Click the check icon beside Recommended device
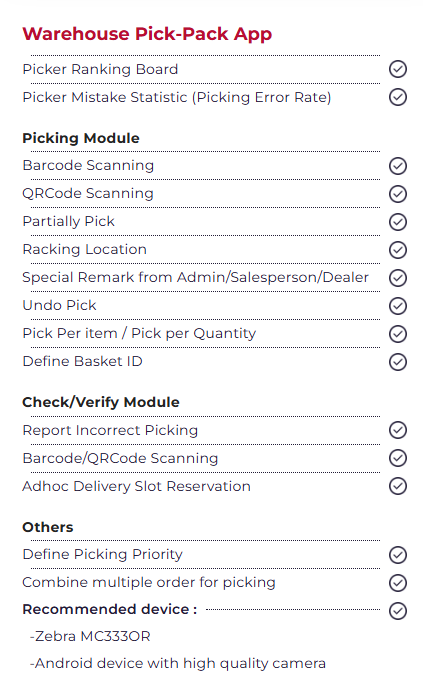 click(x=398, y=611)
